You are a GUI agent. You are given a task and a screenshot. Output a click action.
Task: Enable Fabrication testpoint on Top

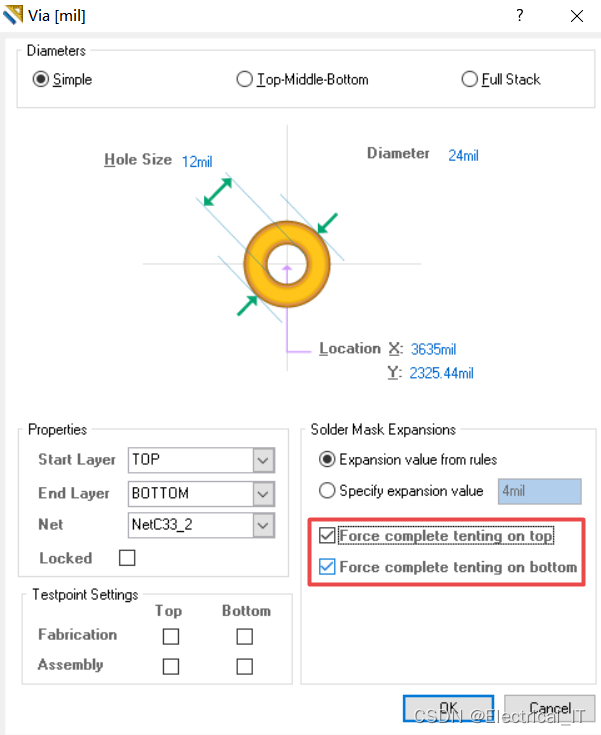[x=171, y=637]
